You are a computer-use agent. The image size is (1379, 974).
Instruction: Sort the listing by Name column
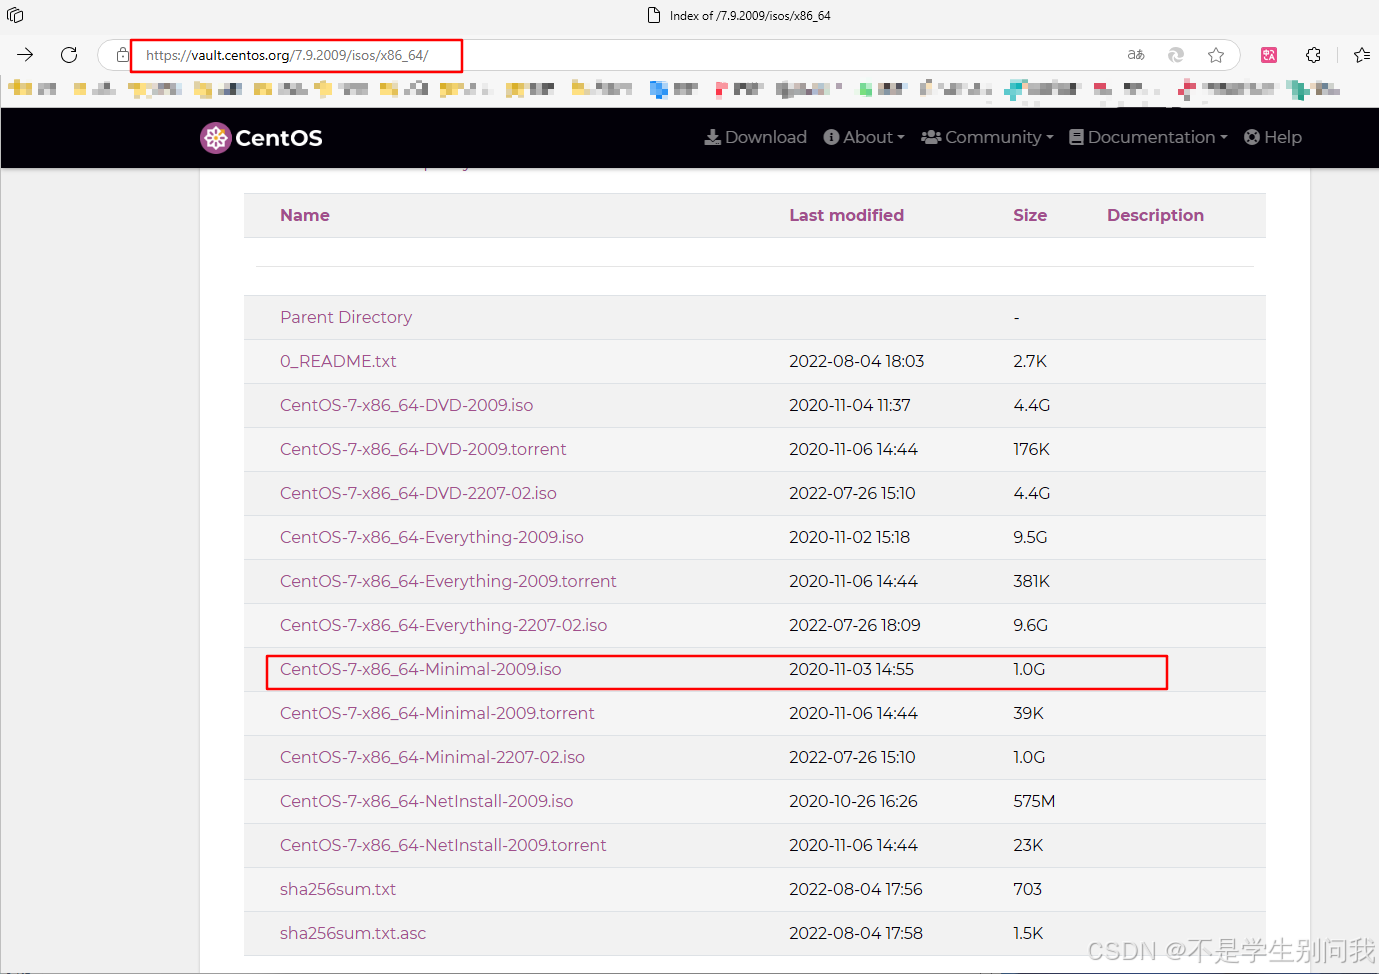[305, 215]
